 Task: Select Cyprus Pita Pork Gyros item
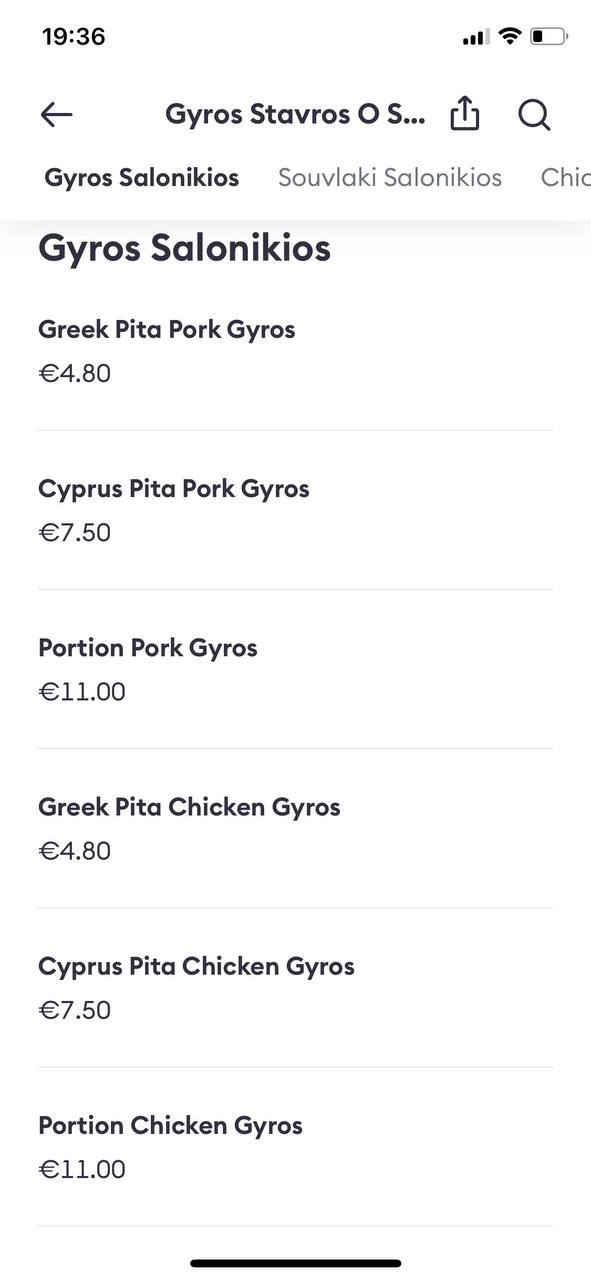coord(295,510)
